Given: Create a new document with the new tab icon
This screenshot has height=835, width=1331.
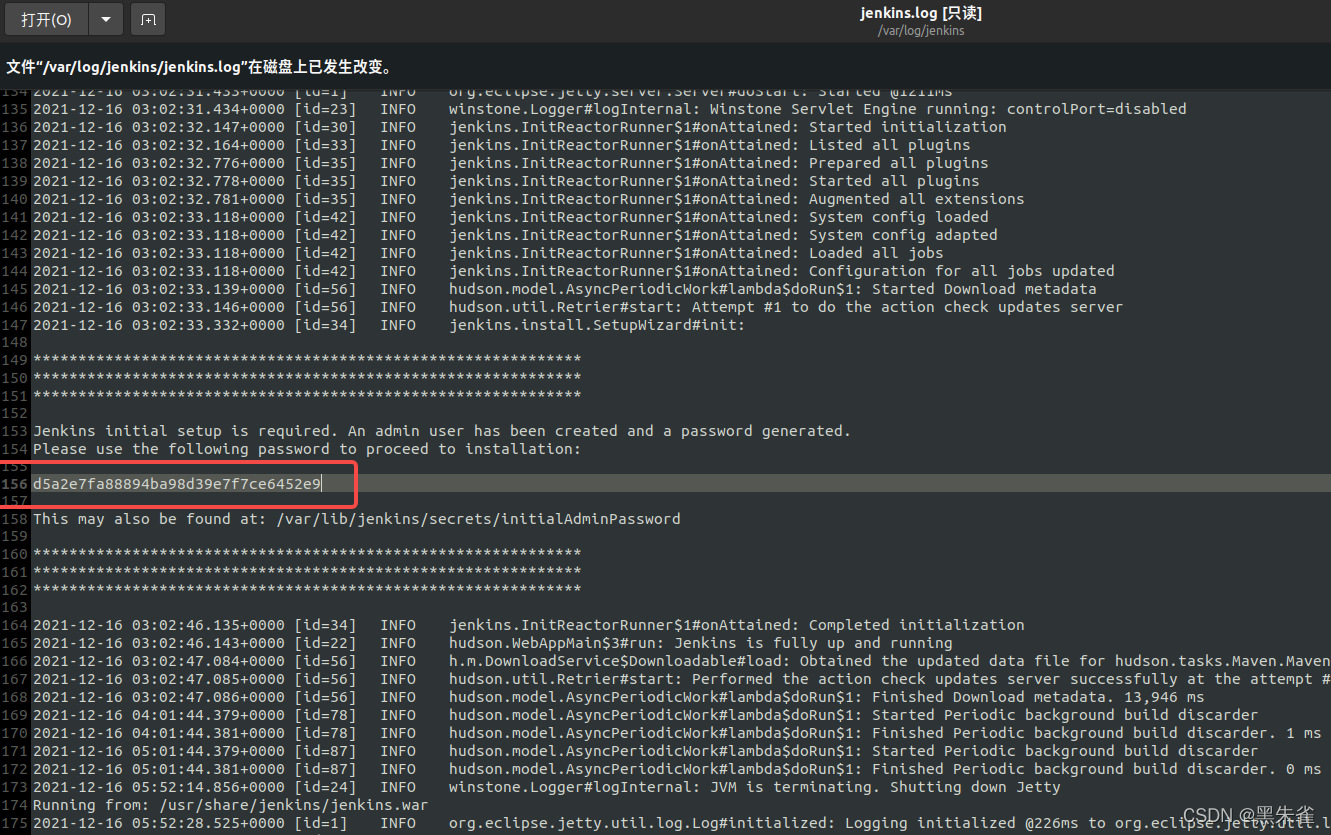Looking at the screenshot, I should click(148, 19).
